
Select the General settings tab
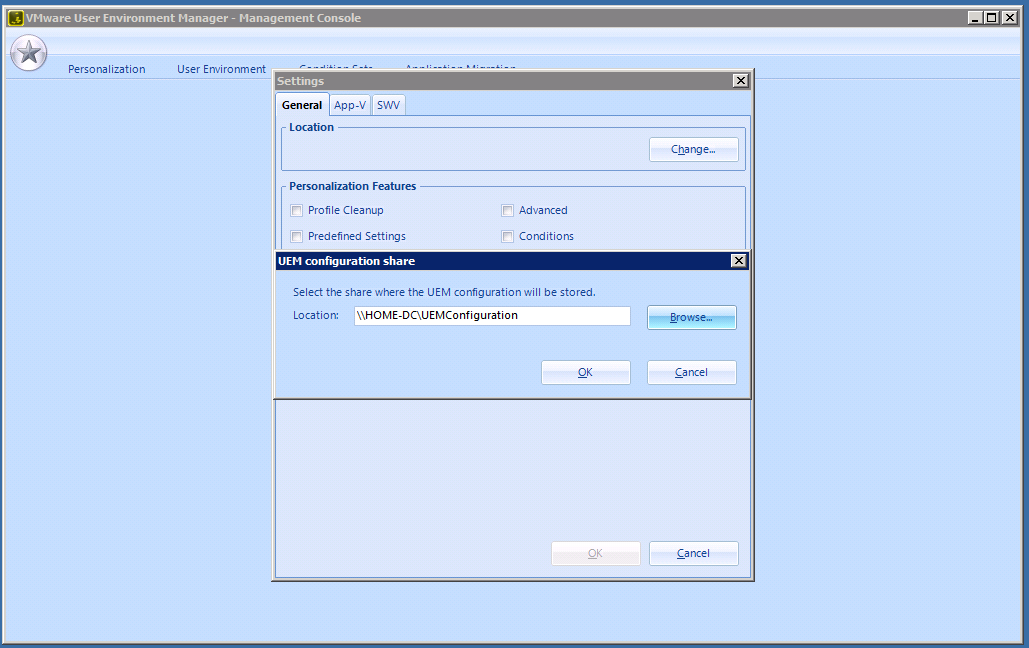point(302,105)
